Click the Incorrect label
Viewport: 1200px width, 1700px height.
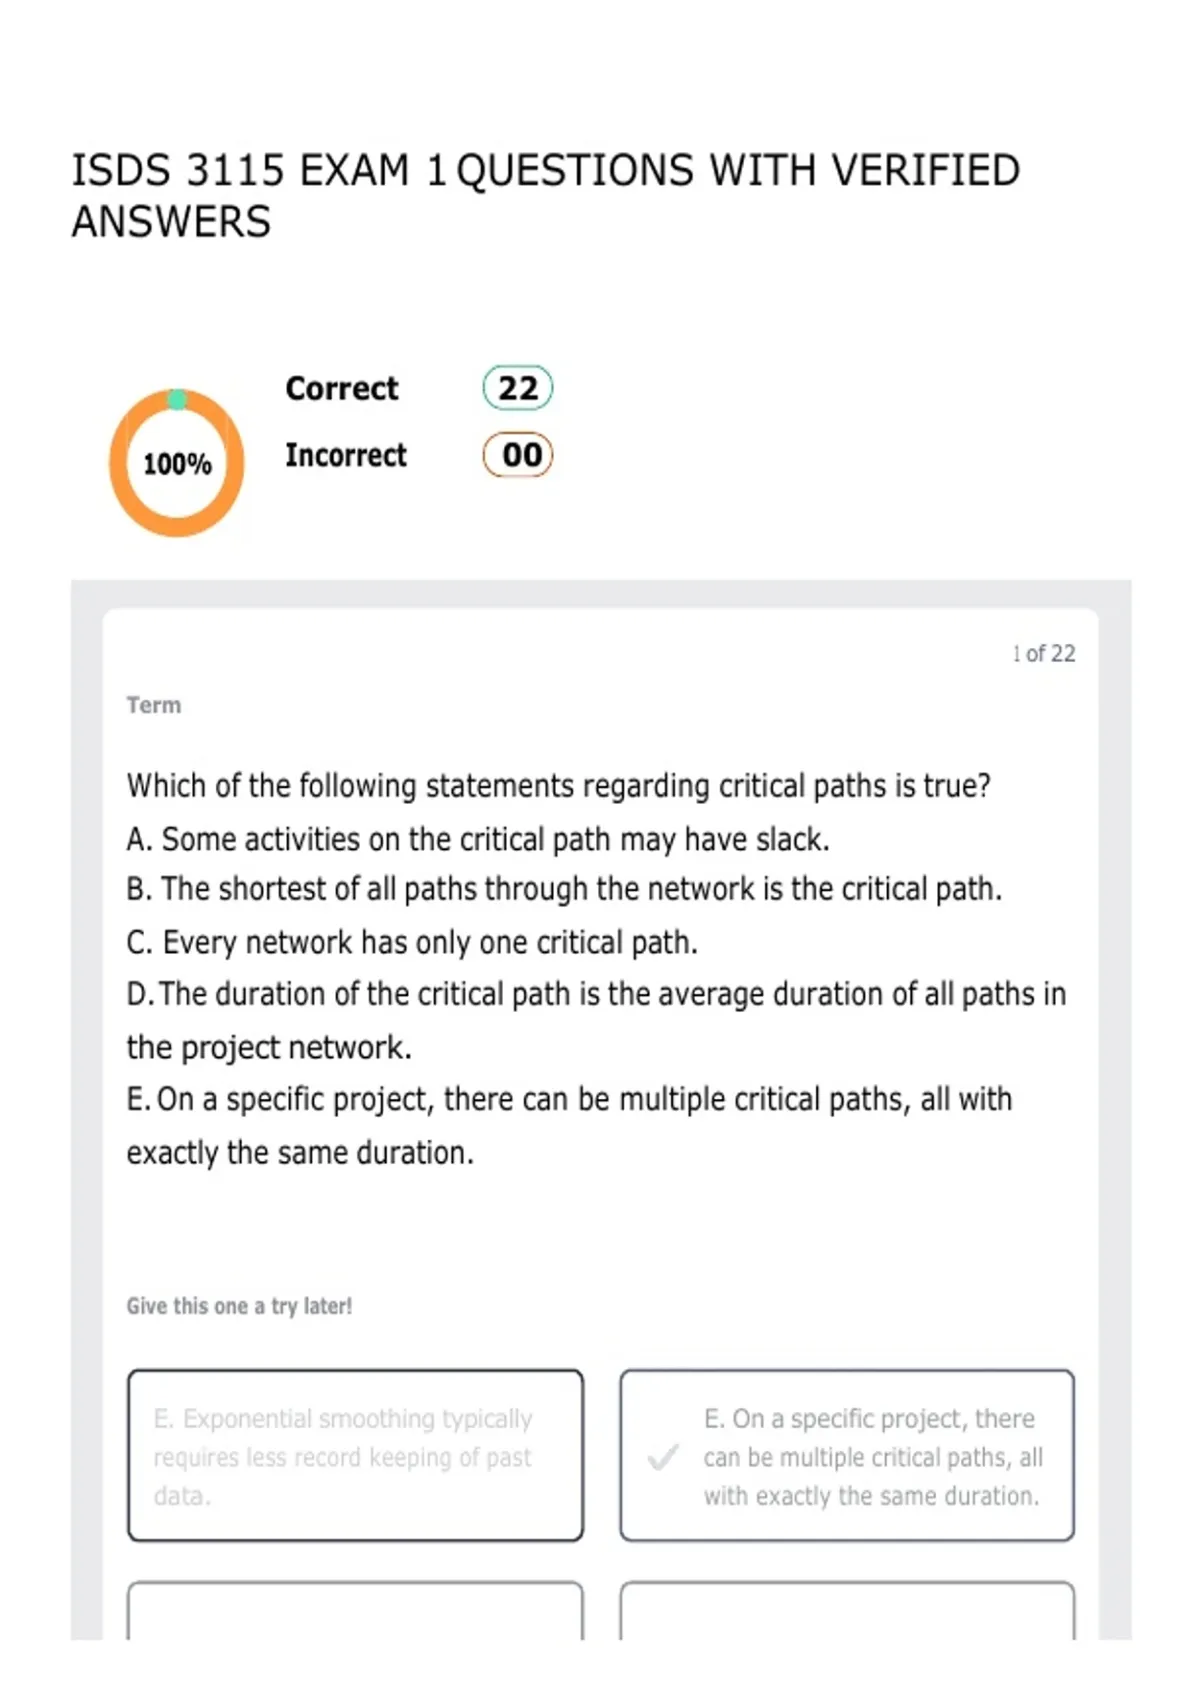pyautogui.click(x=346, y=455)
